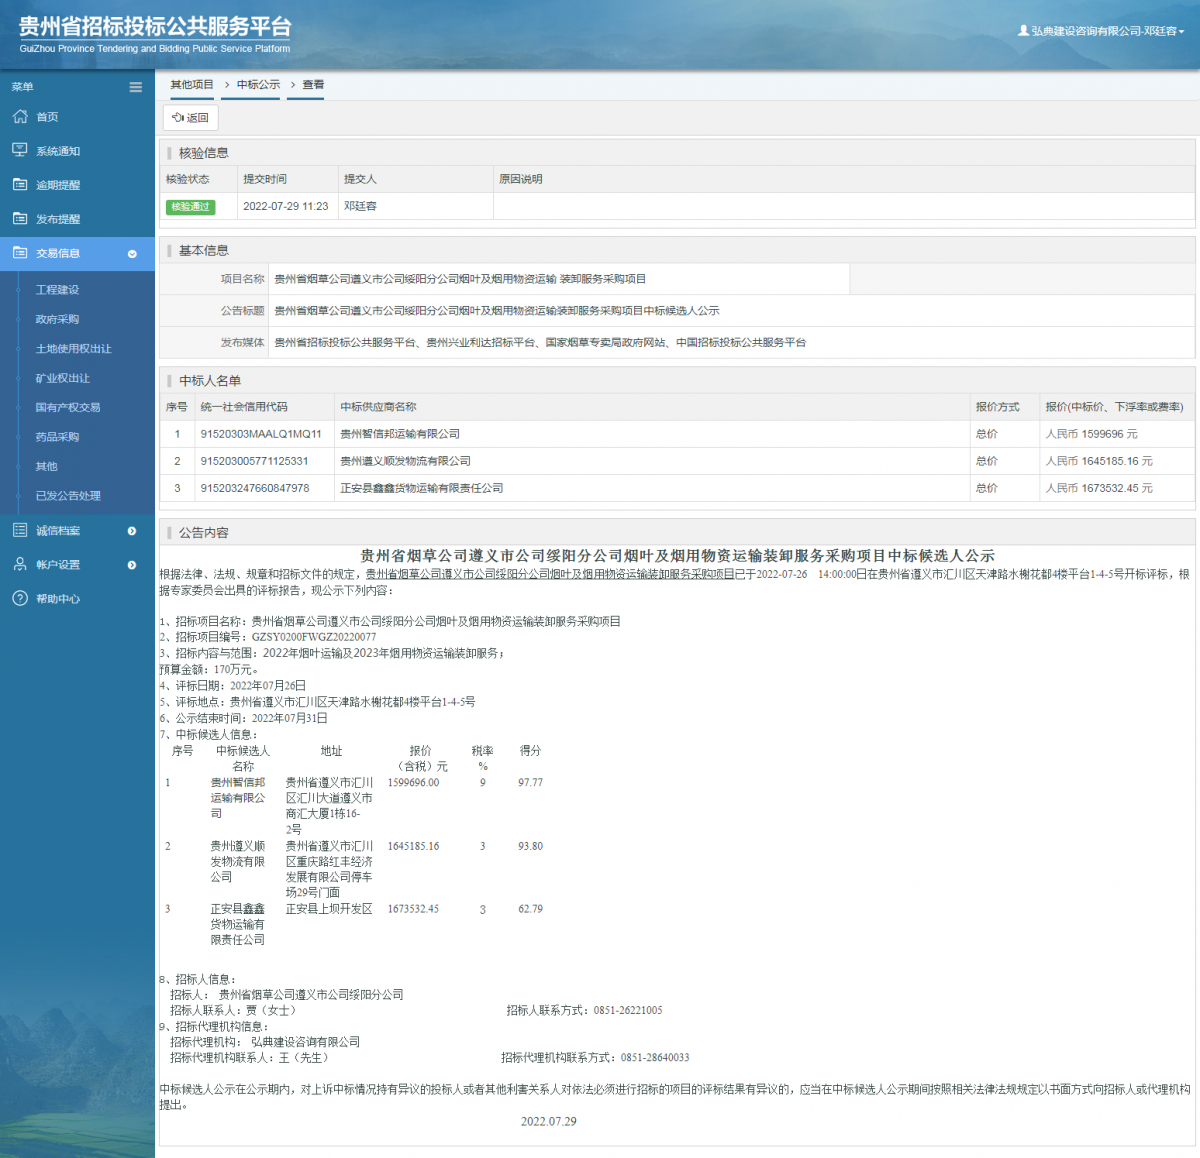The height and width of the screenshot is (1158, 1200).
Task: Click the 项目名称 value field
Action: 559,279
